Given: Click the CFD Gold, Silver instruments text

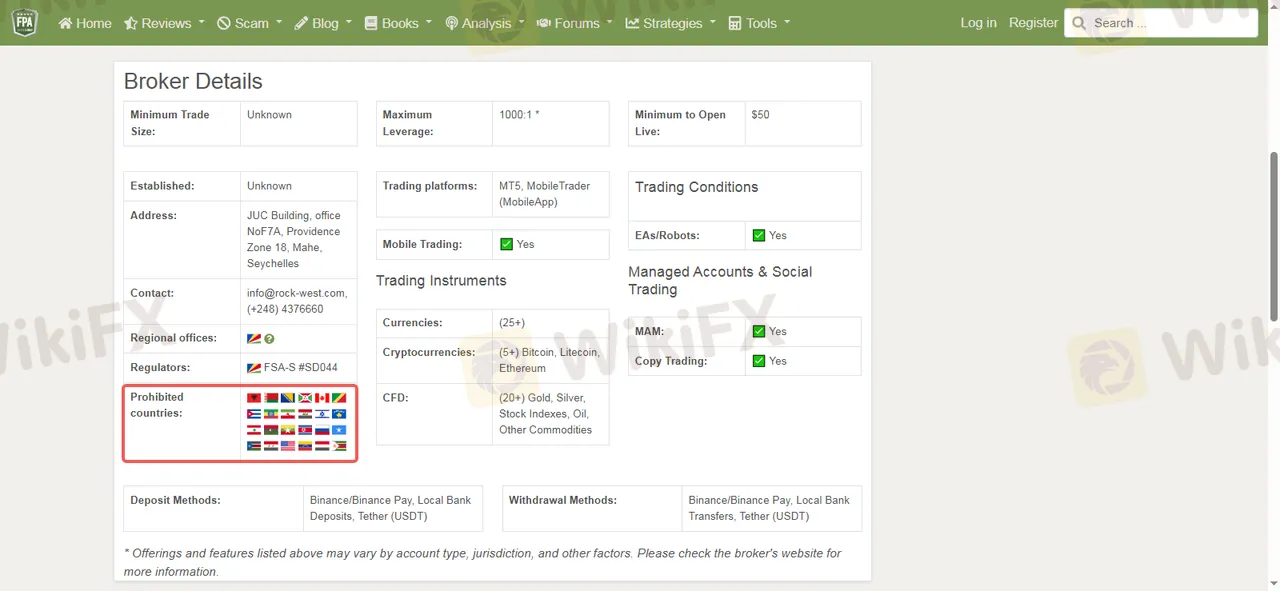Looking at the screenshot, I should [x=546, y=414].
